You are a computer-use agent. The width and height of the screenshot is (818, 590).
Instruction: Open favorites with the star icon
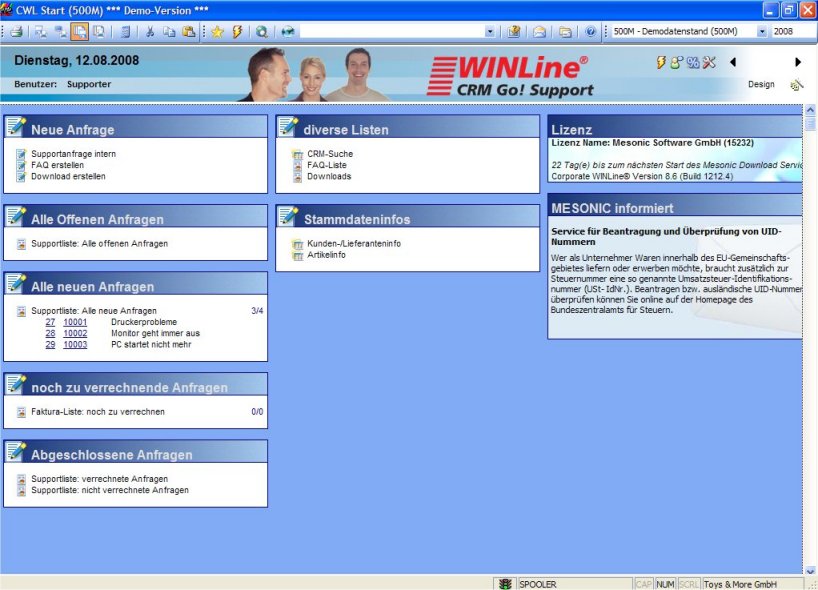[218, 32]
